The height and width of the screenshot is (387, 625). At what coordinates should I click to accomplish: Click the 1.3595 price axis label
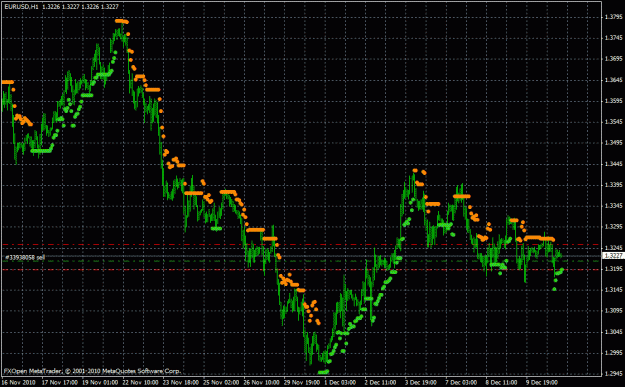point(613,101)
